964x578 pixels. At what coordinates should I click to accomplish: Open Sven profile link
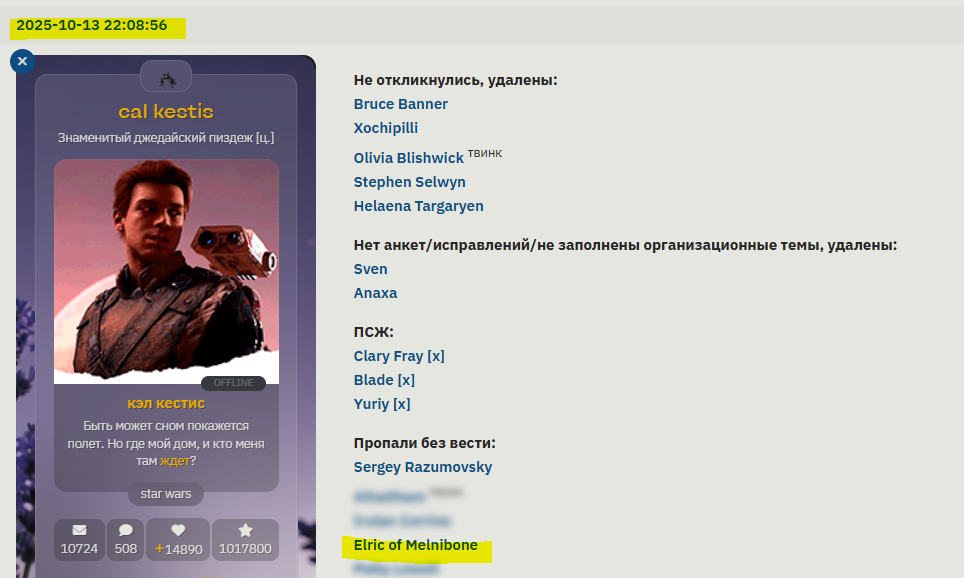coord(370,269)
